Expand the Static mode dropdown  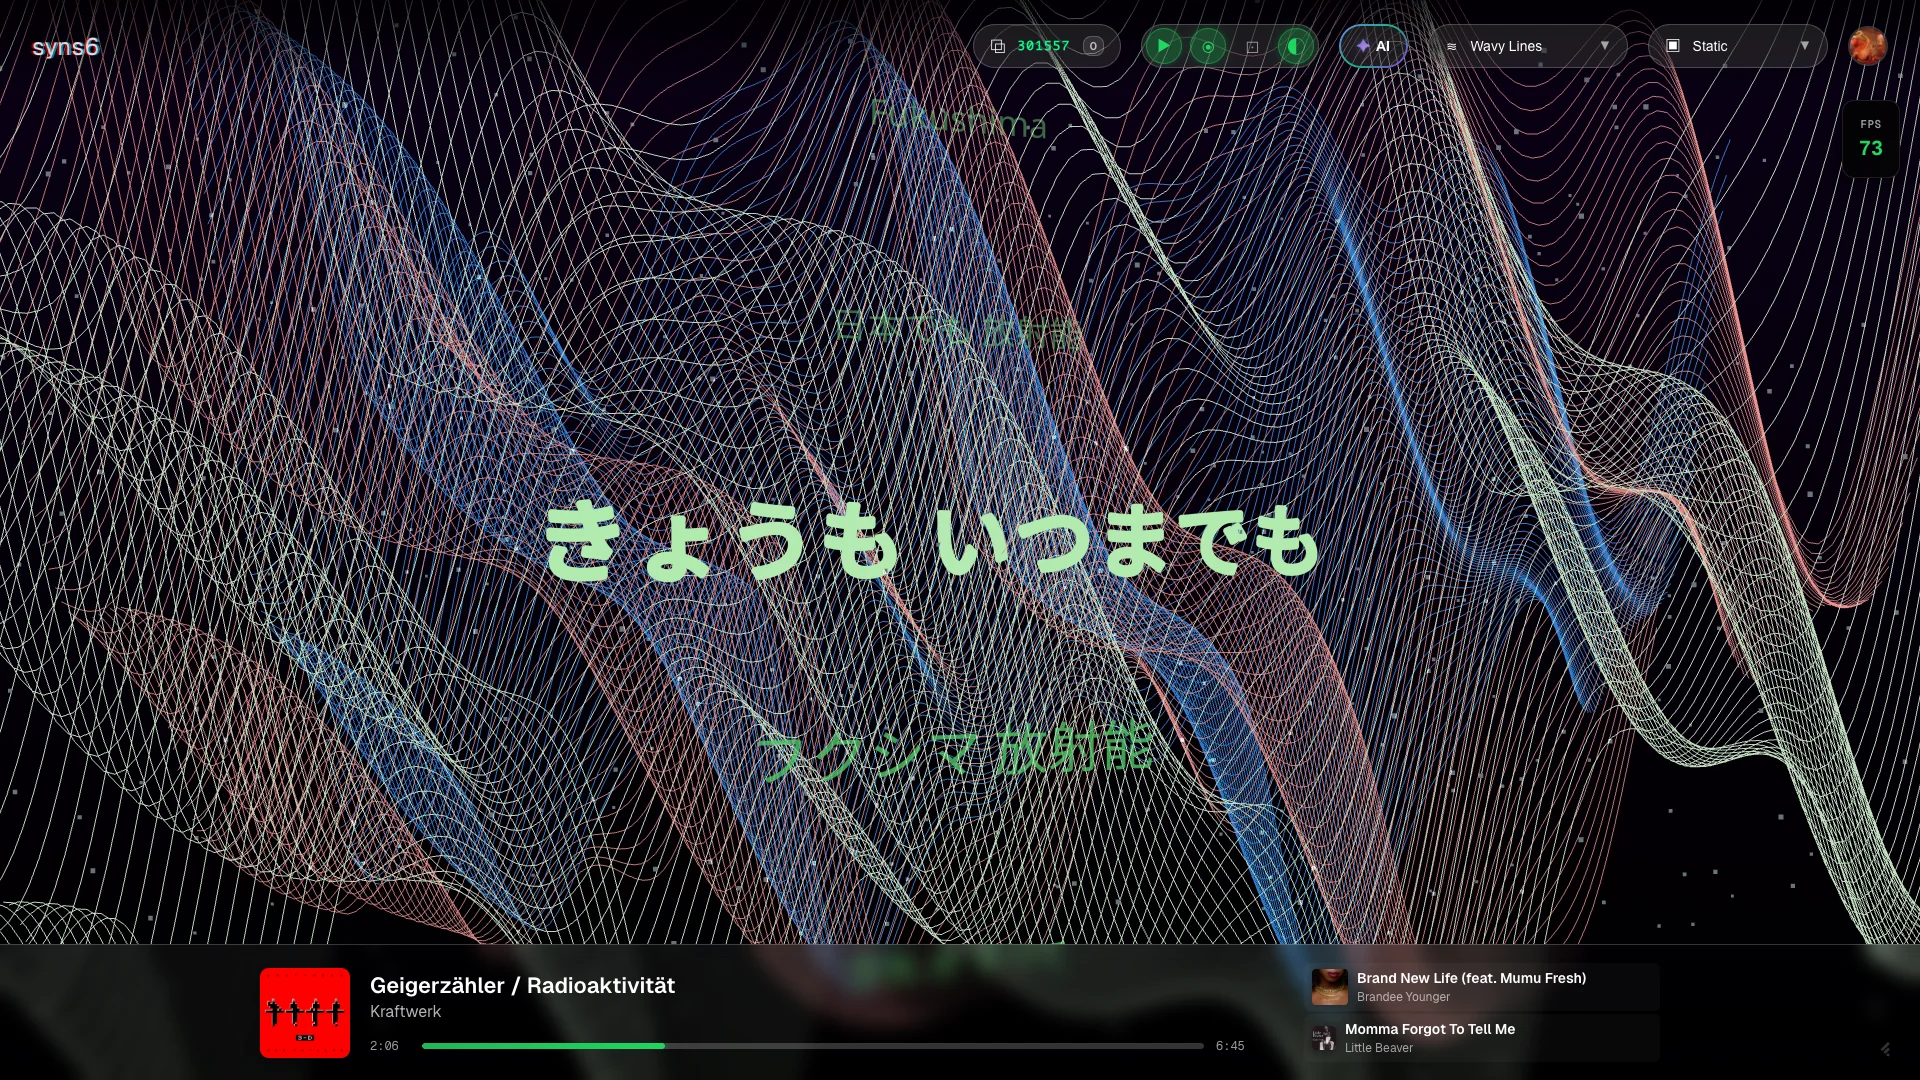pos(1738,46)
